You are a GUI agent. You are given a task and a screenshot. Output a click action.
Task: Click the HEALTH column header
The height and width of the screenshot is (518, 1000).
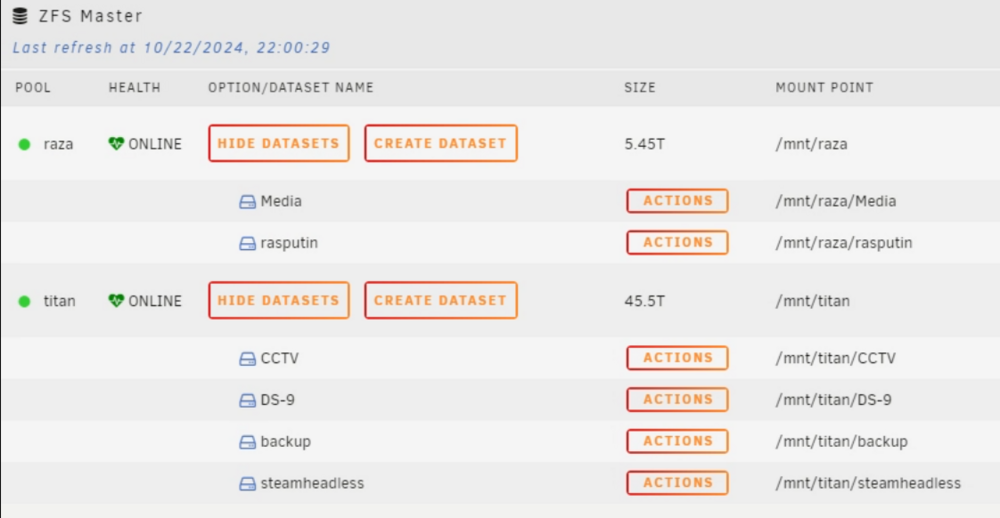(135, 87)
